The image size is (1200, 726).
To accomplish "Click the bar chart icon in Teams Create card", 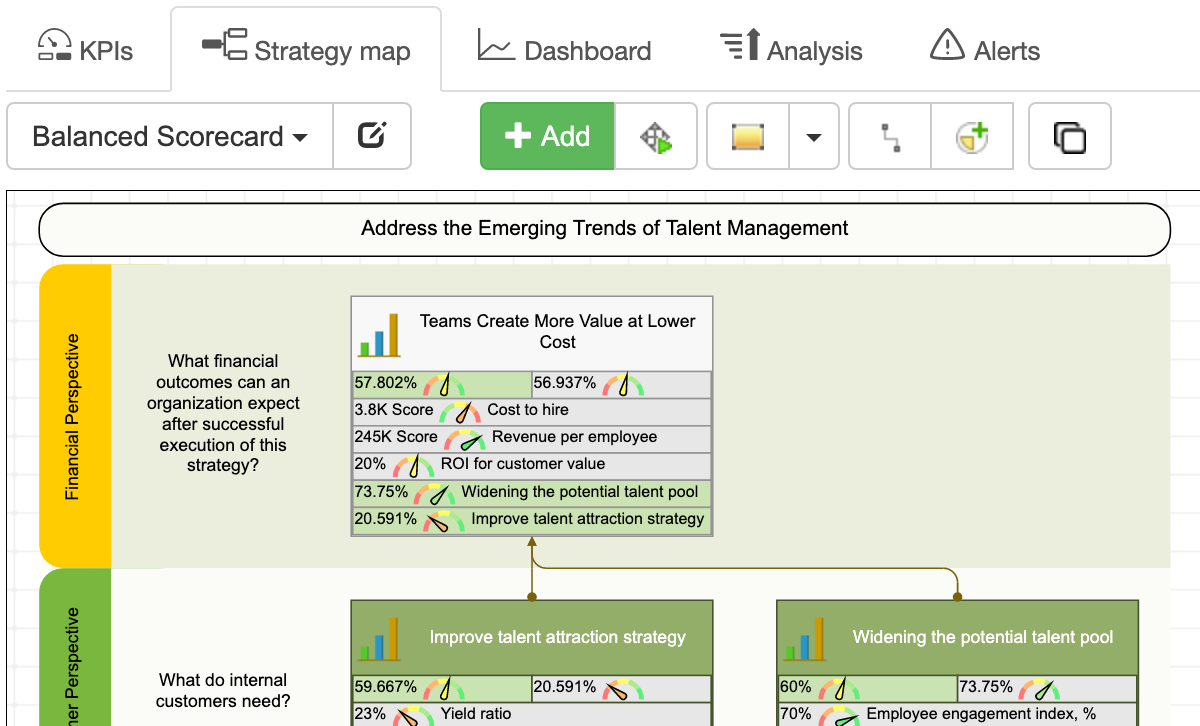I will pyautogui.click(x=380, y=335).
